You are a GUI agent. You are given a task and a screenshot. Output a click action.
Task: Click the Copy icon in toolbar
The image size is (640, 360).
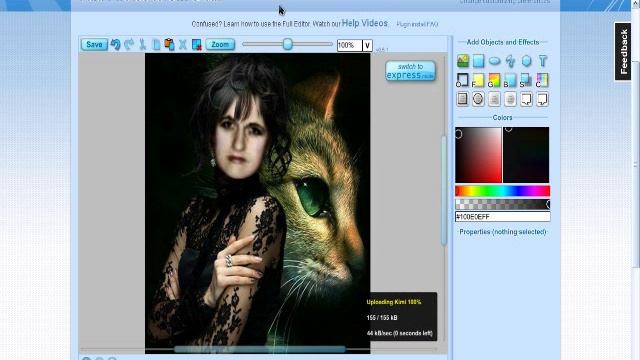(156, 44)
